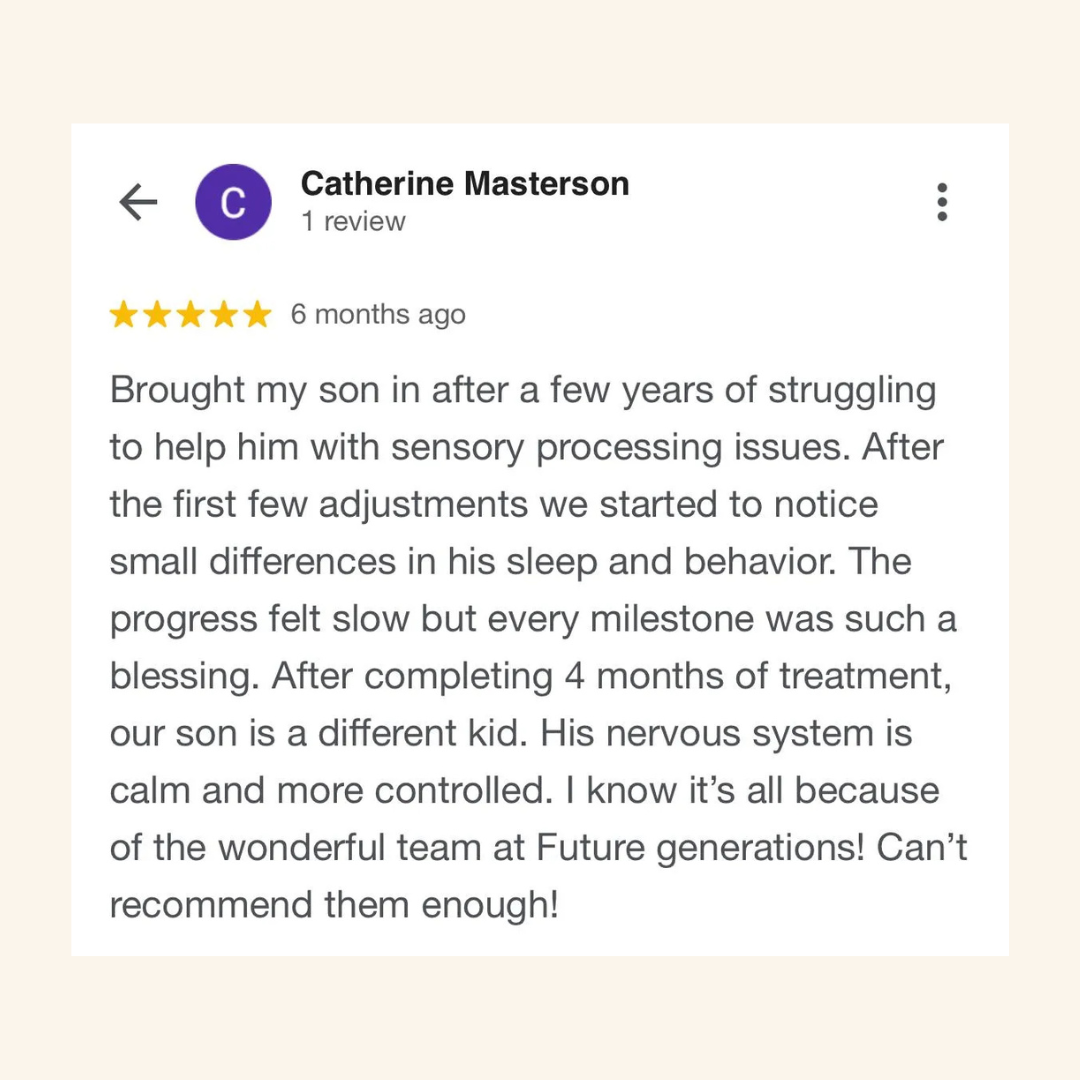Click the purple C profile avatar
This screenshot has height=1080, width=1080.
[x=233, y=202]
